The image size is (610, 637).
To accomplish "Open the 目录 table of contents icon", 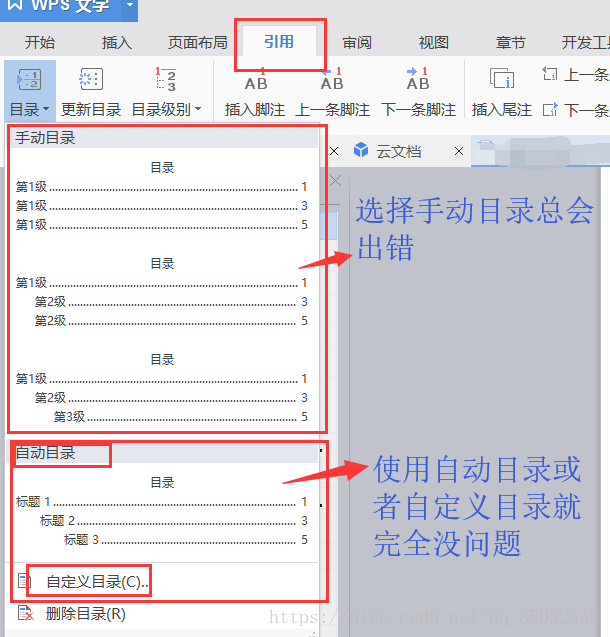I will pos(29,79).
